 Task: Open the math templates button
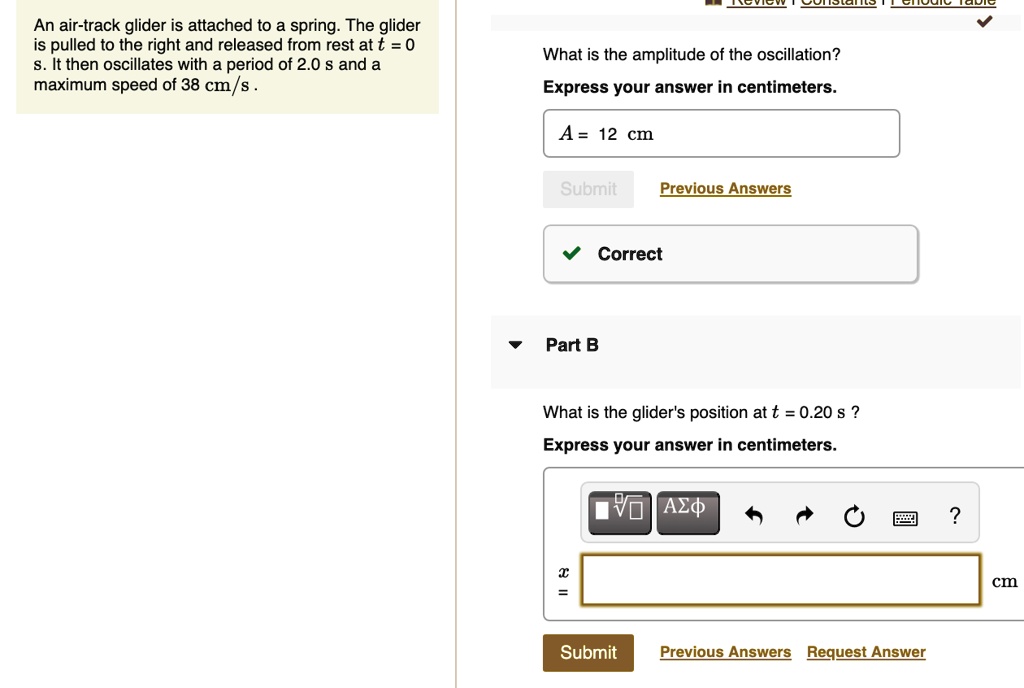tap(619, 513)
